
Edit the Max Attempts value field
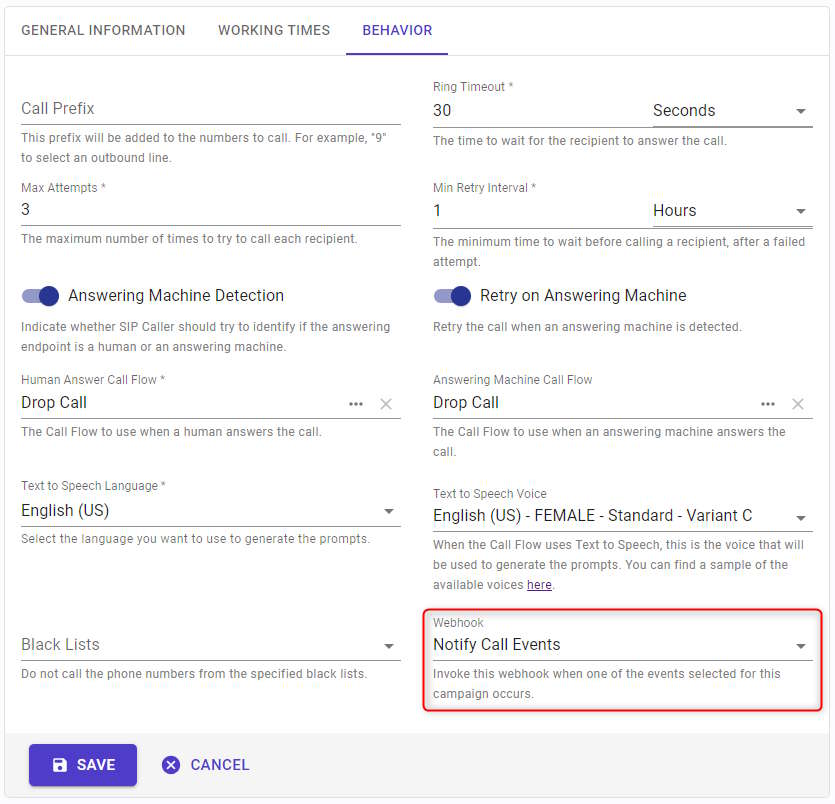click(x=211, y=210)
